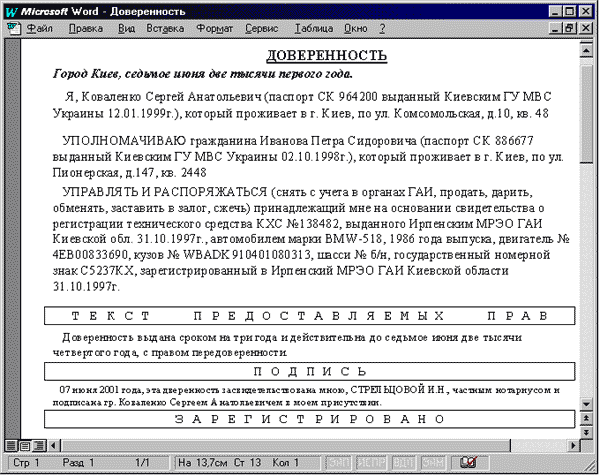
Task: Click 'Пионерская, д.147, кв. 2448' address line
Action: click(130, 173)
